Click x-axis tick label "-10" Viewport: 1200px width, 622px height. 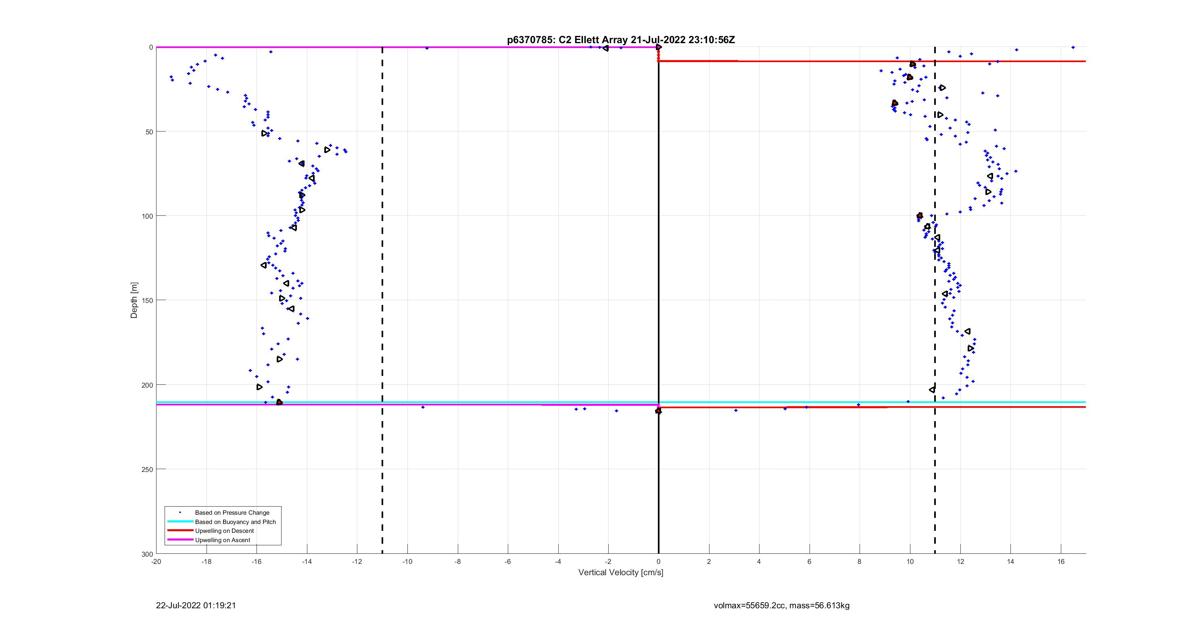pyautogui.click(x=408, y=561)
